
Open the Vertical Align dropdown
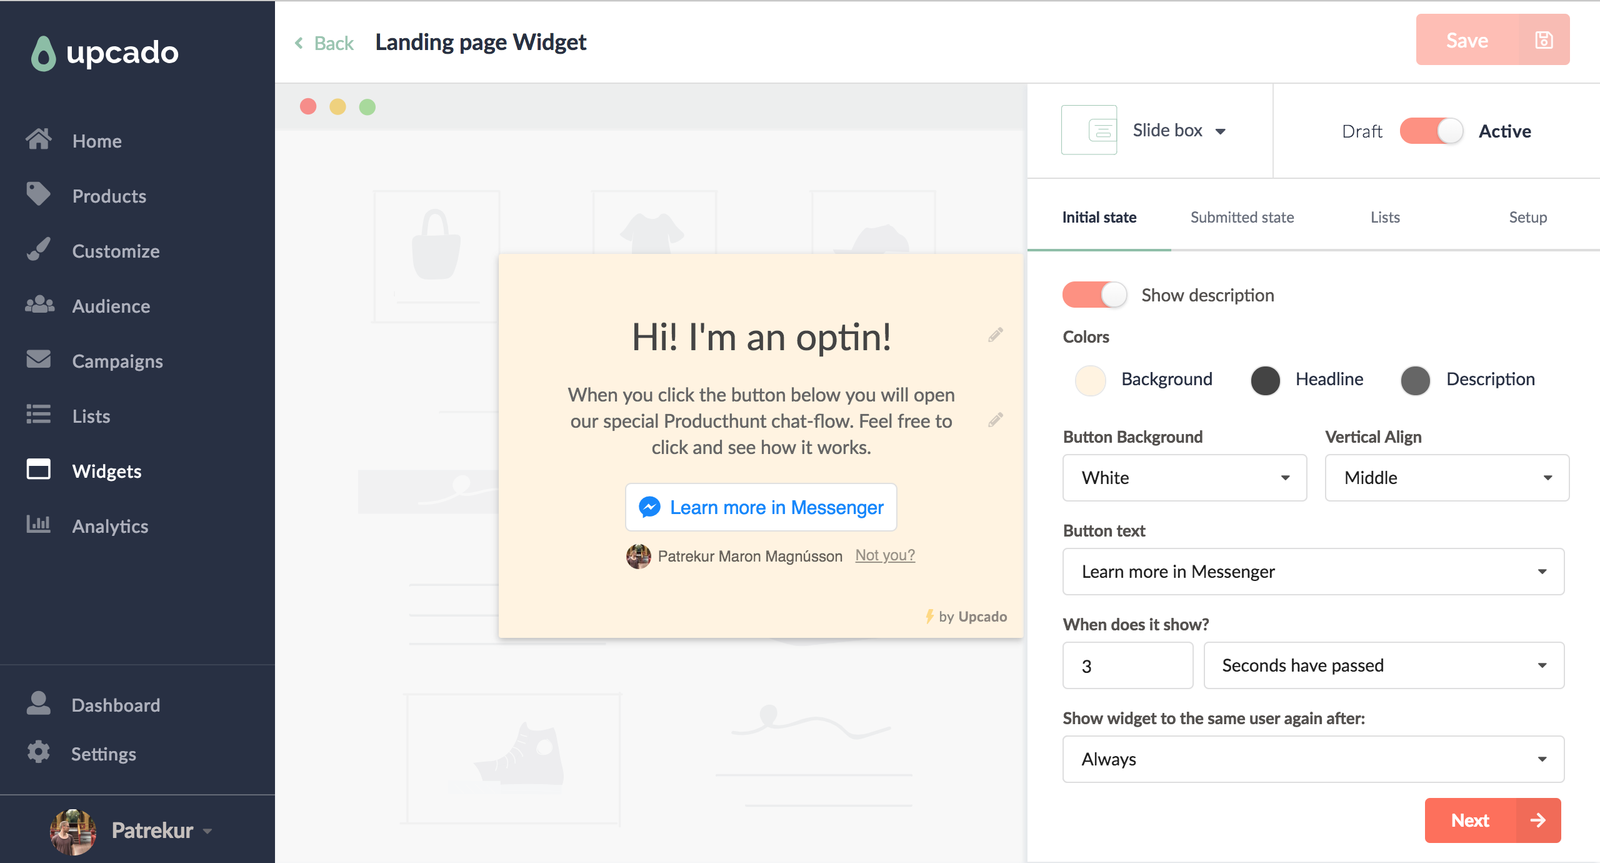(1447, 478)
